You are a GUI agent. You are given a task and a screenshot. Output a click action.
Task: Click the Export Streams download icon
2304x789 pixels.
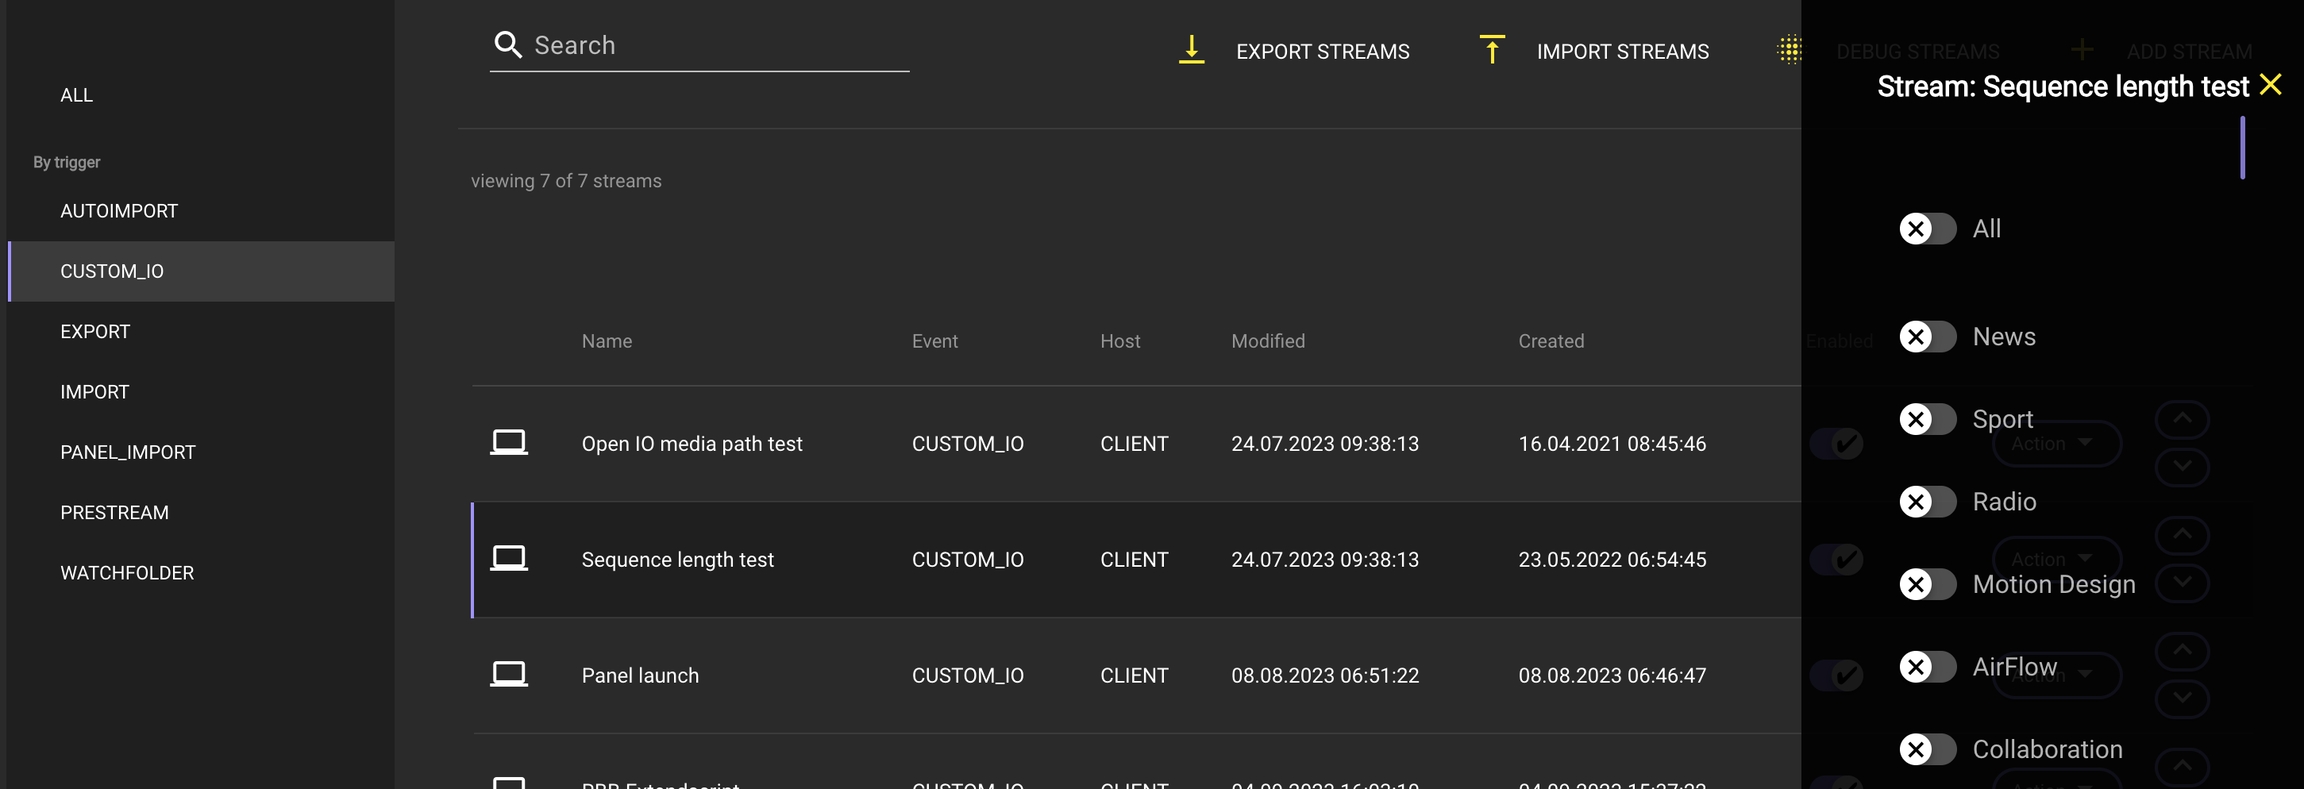1191,50
